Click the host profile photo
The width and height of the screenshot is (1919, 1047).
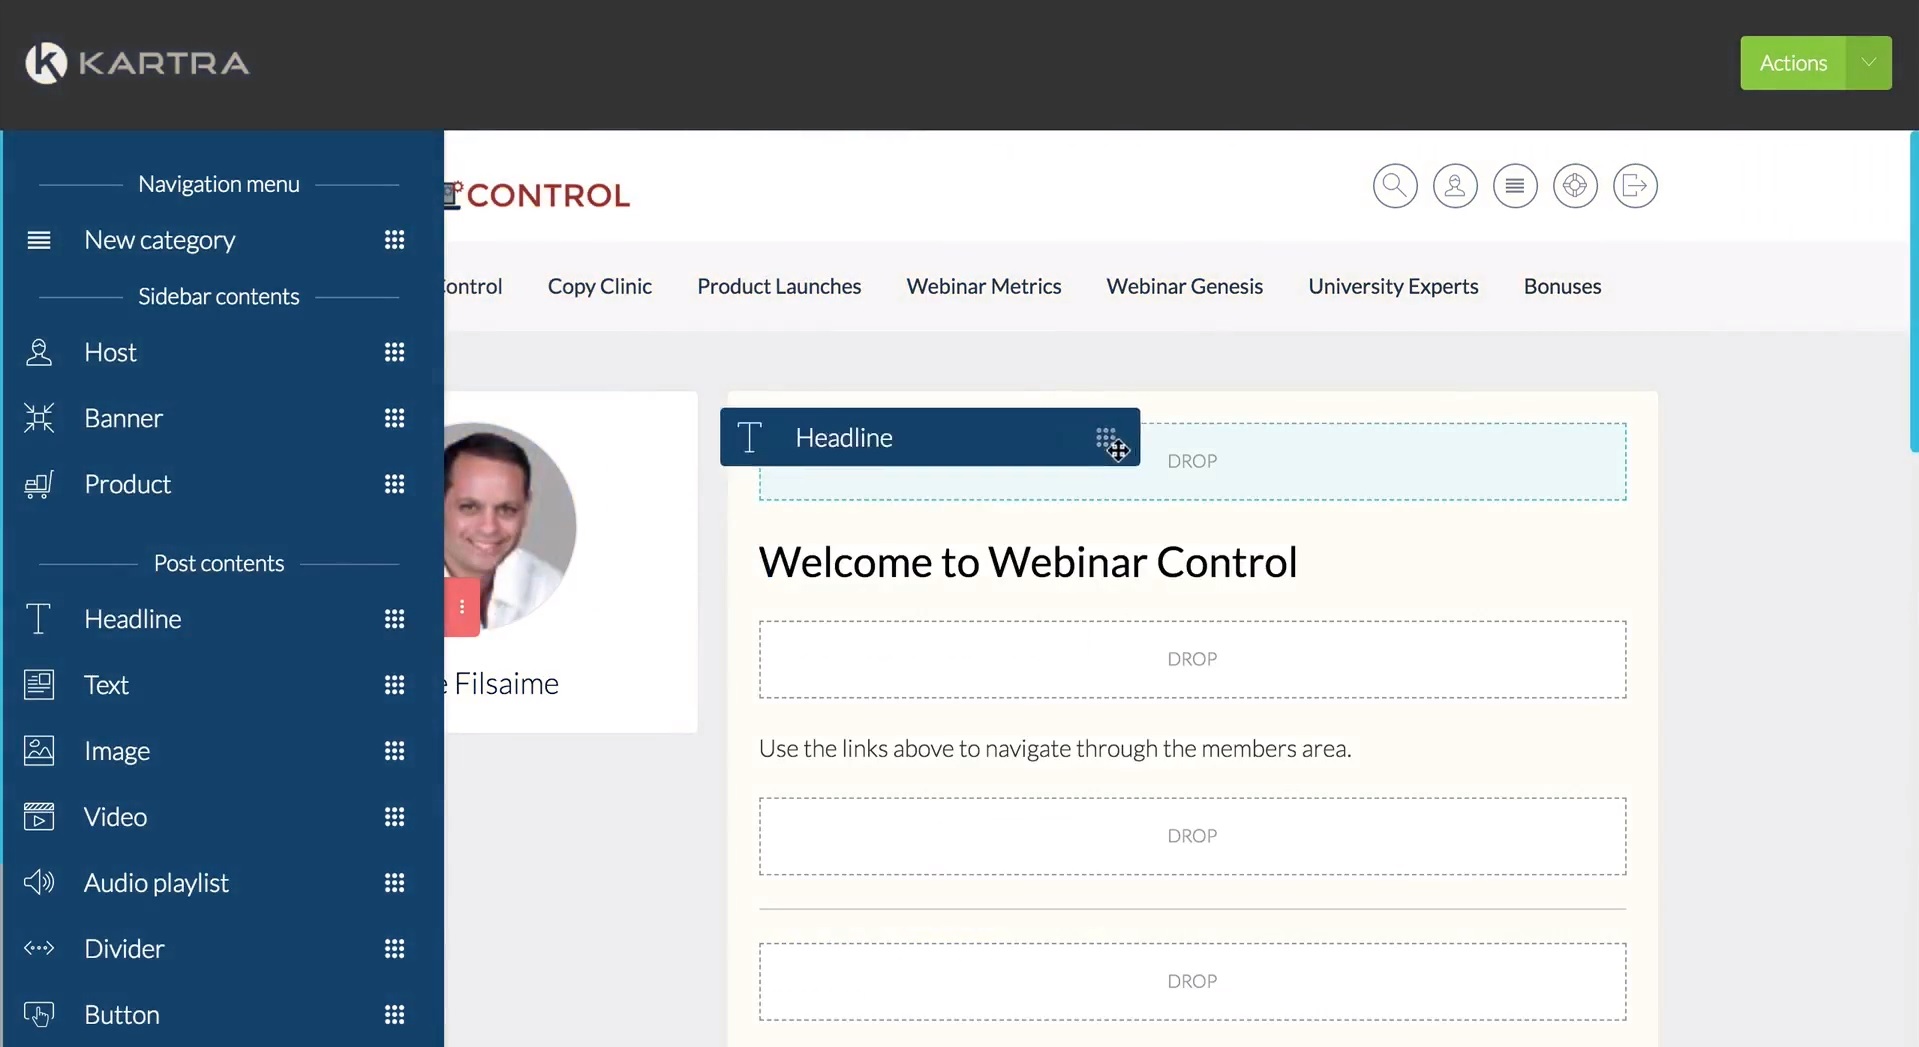point(510,526)
